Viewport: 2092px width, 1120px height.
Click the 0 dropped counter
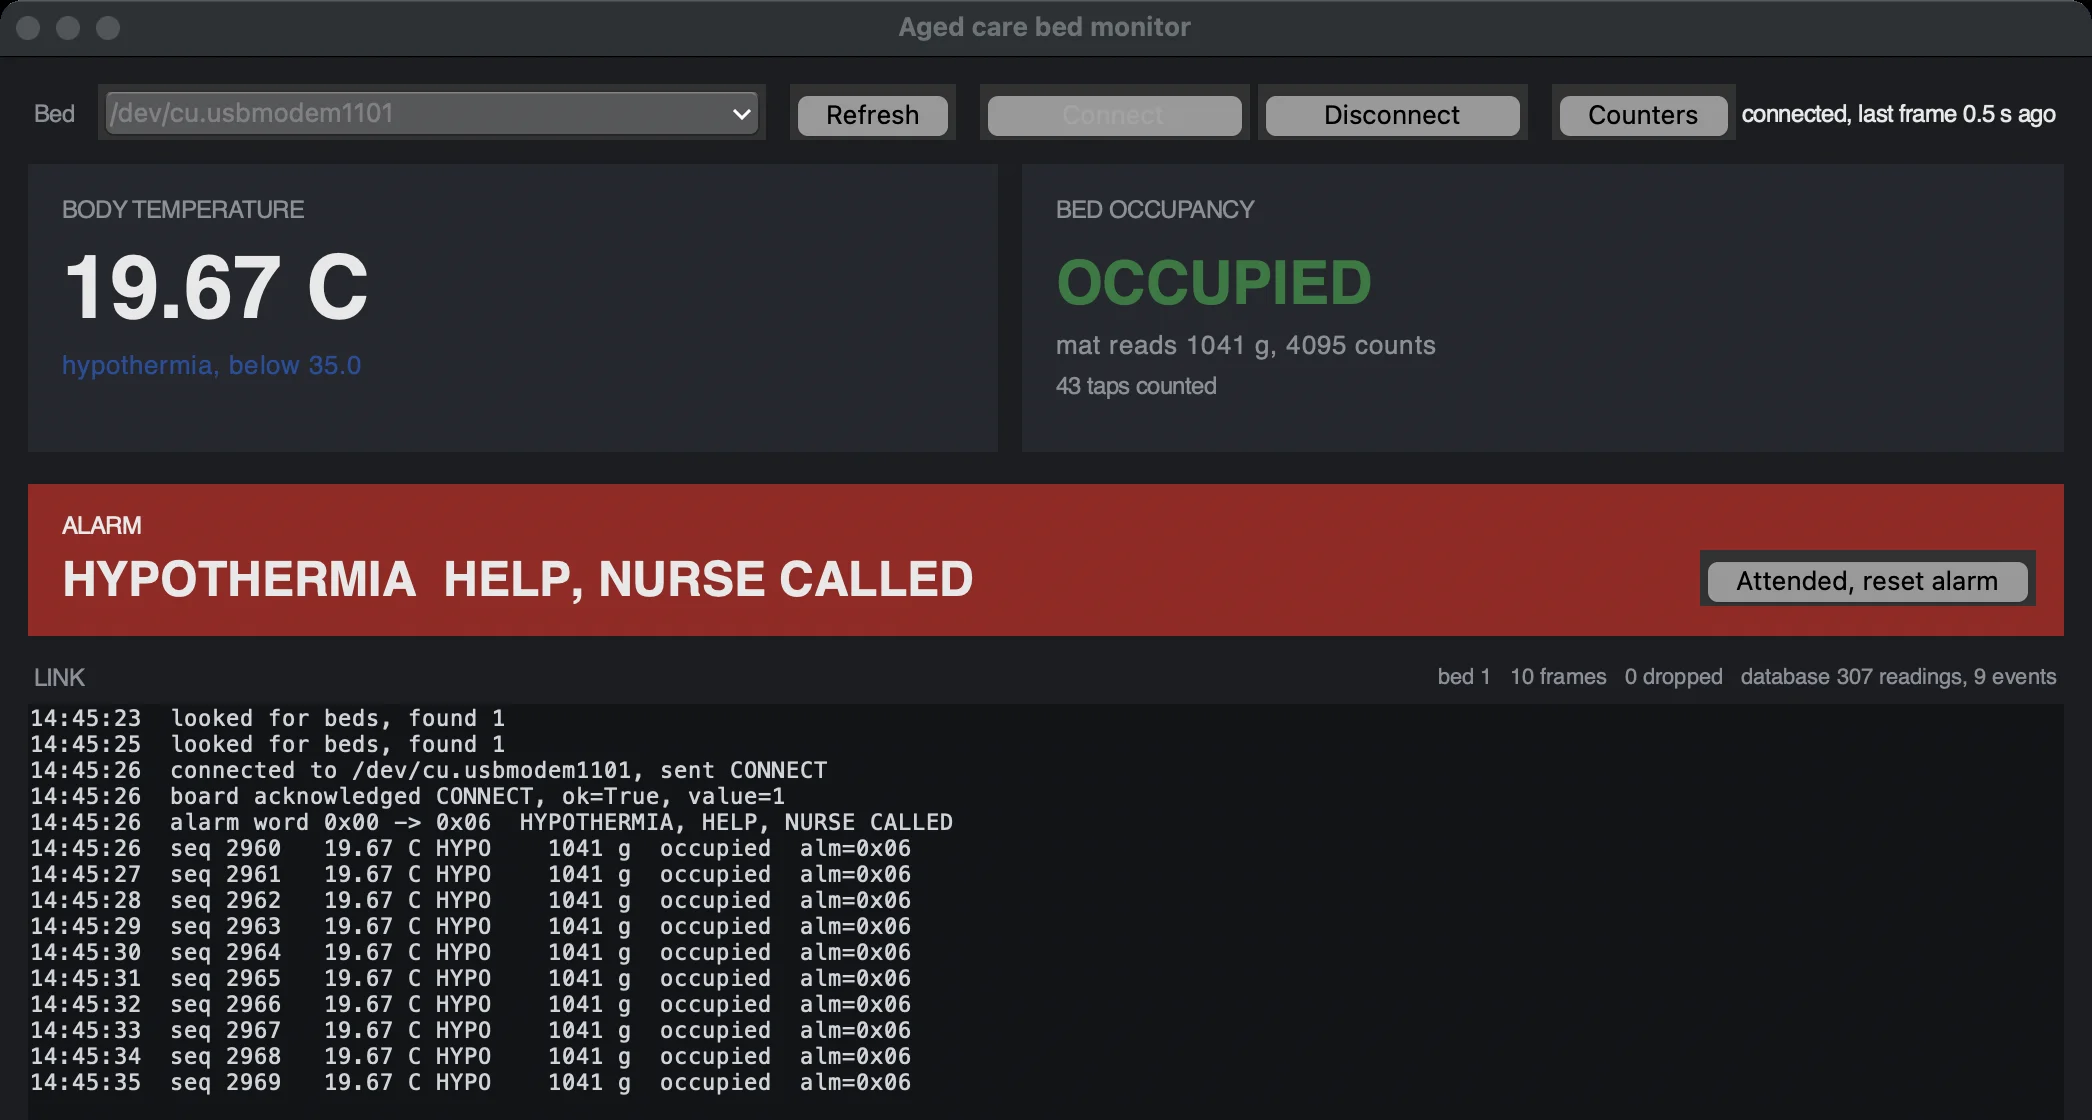(x=1673, y=676)
